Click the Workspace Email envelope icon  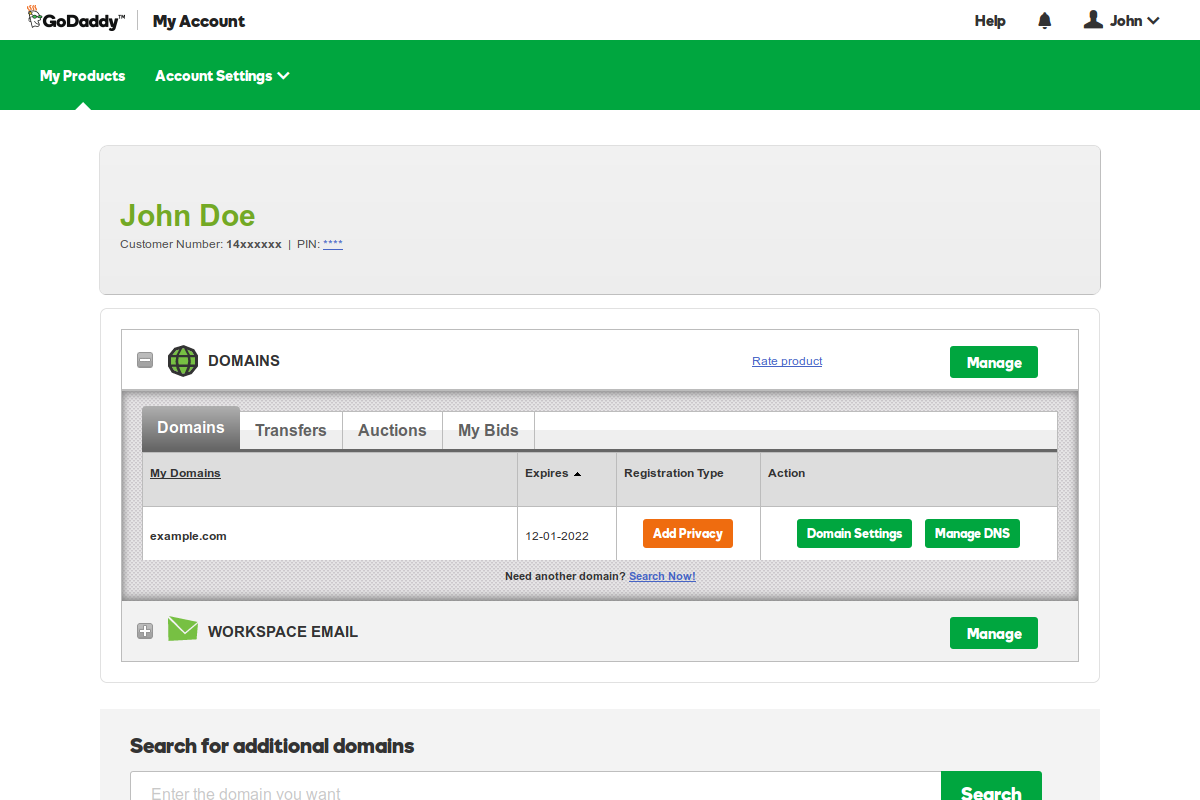pyautogui.click(x=183, y=629)
